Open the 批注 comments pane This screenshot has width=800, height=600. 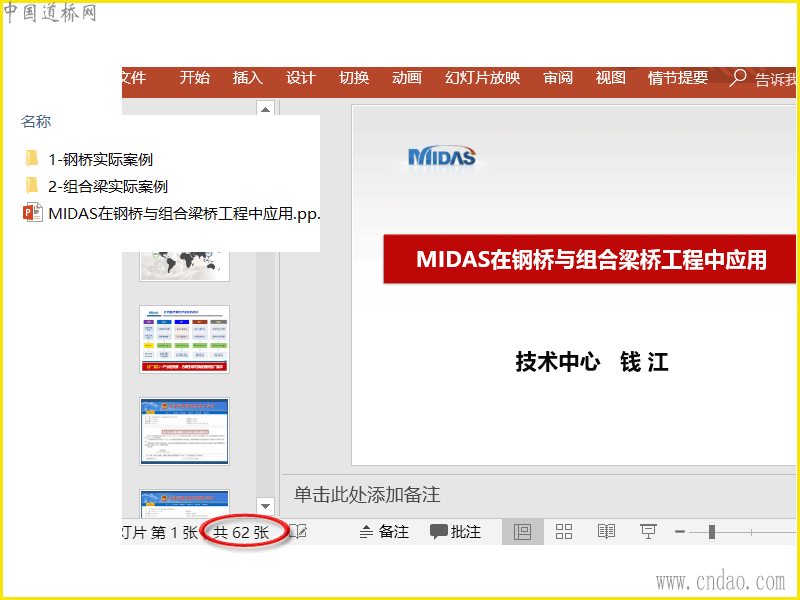click(x=455, y=532)
